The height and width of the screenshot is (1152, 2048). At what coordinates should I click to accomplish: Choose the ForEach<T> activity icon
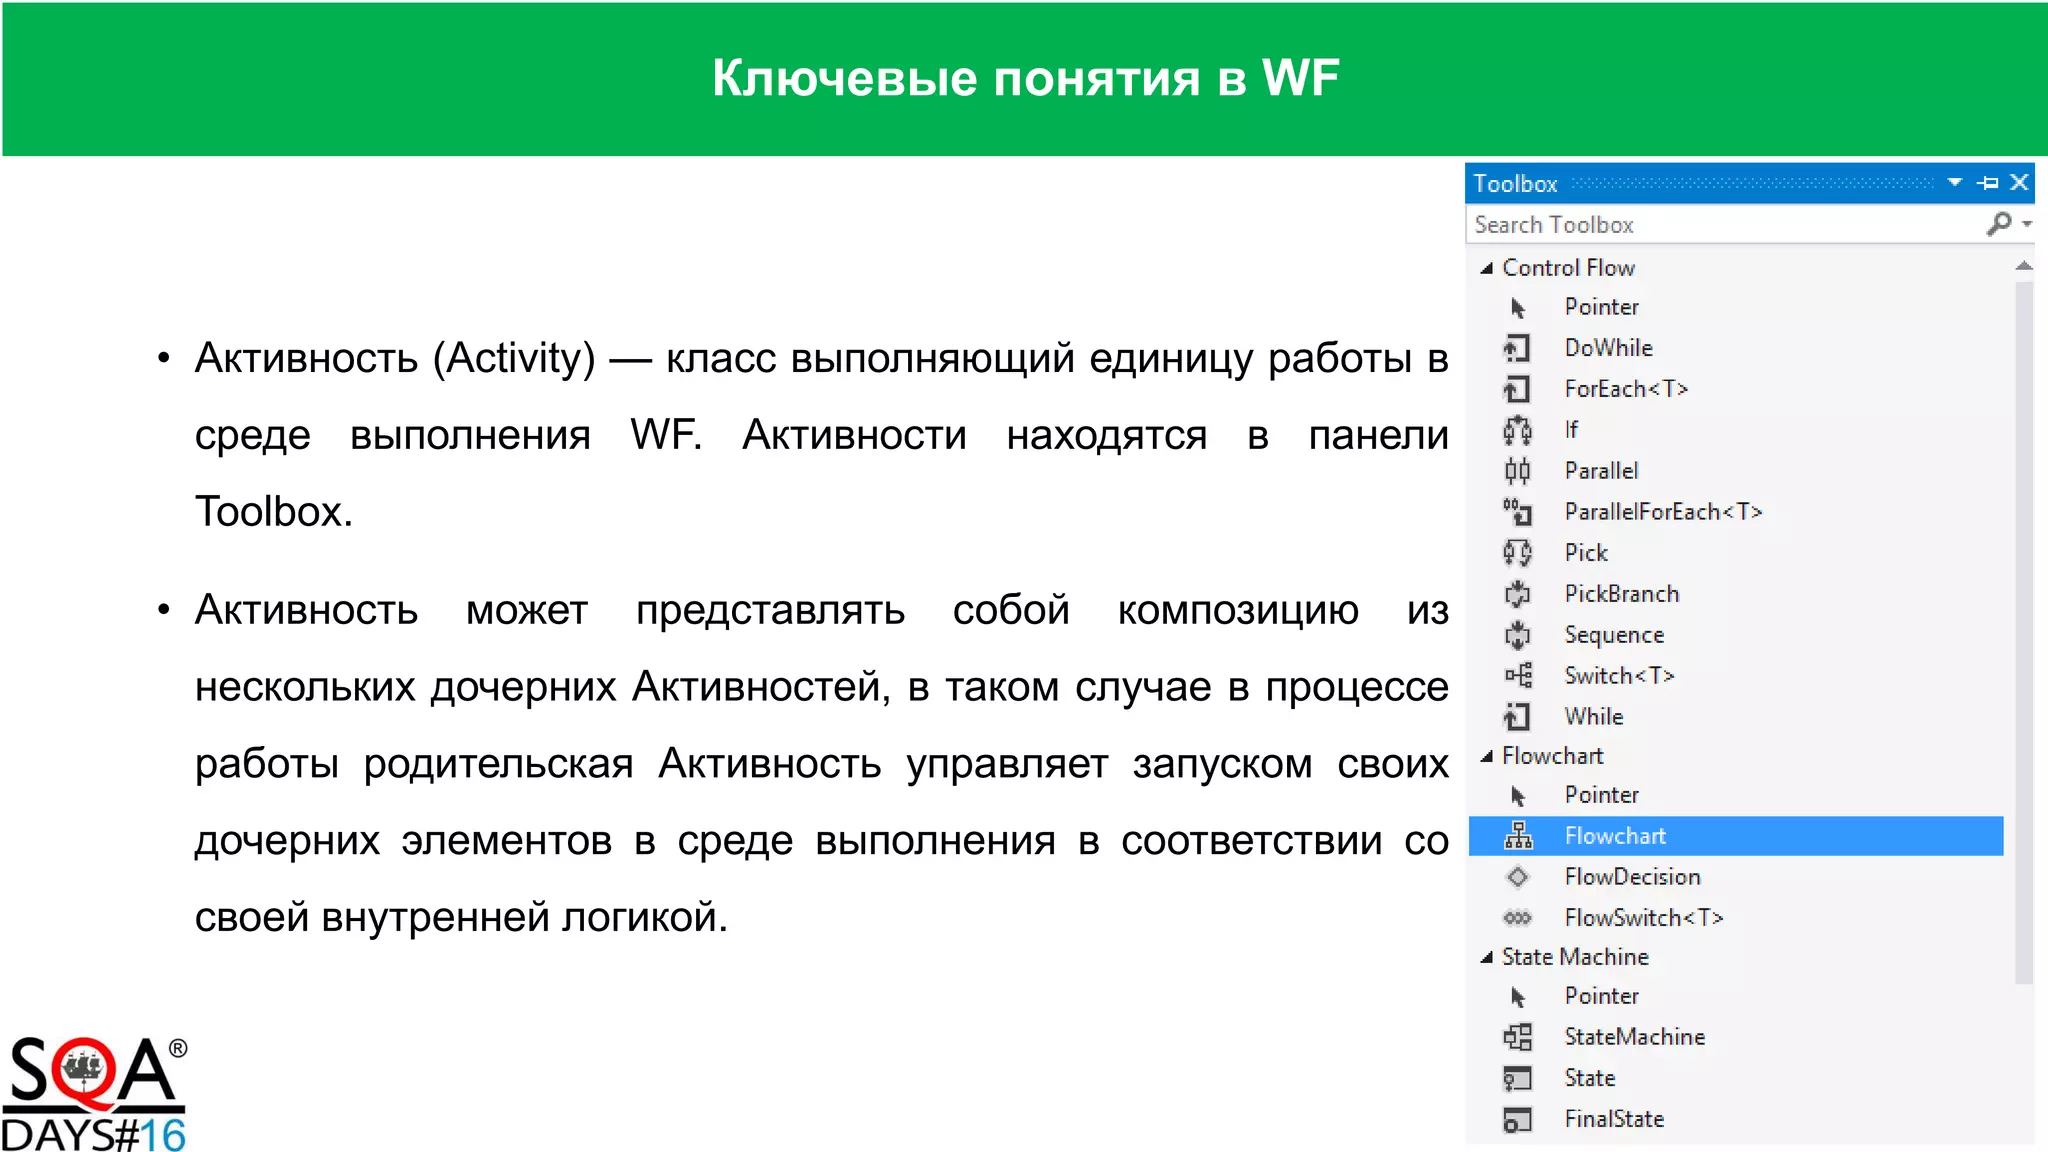coord(1517,389)
